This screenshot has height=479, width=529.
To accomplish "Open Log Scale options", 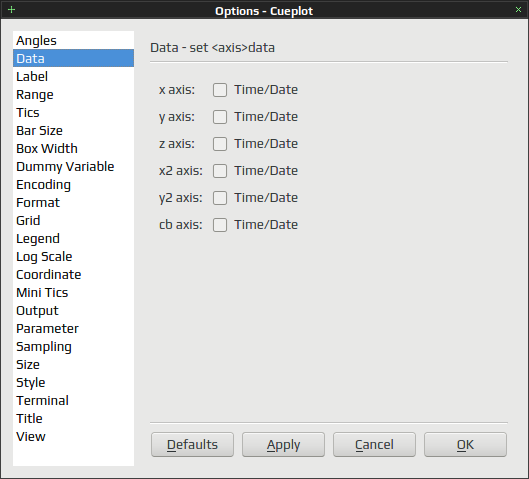I will 73,256.
